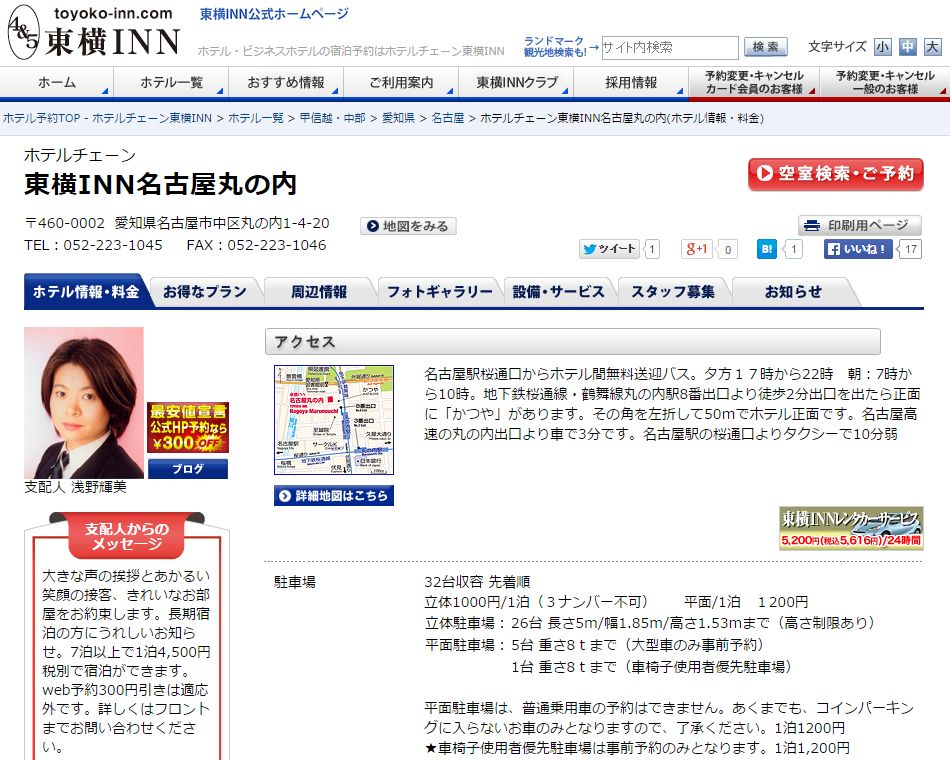The width and height of the screenshot is (950, 760).
Task: Click the 検索 search button
Action: tap(765, 47)
